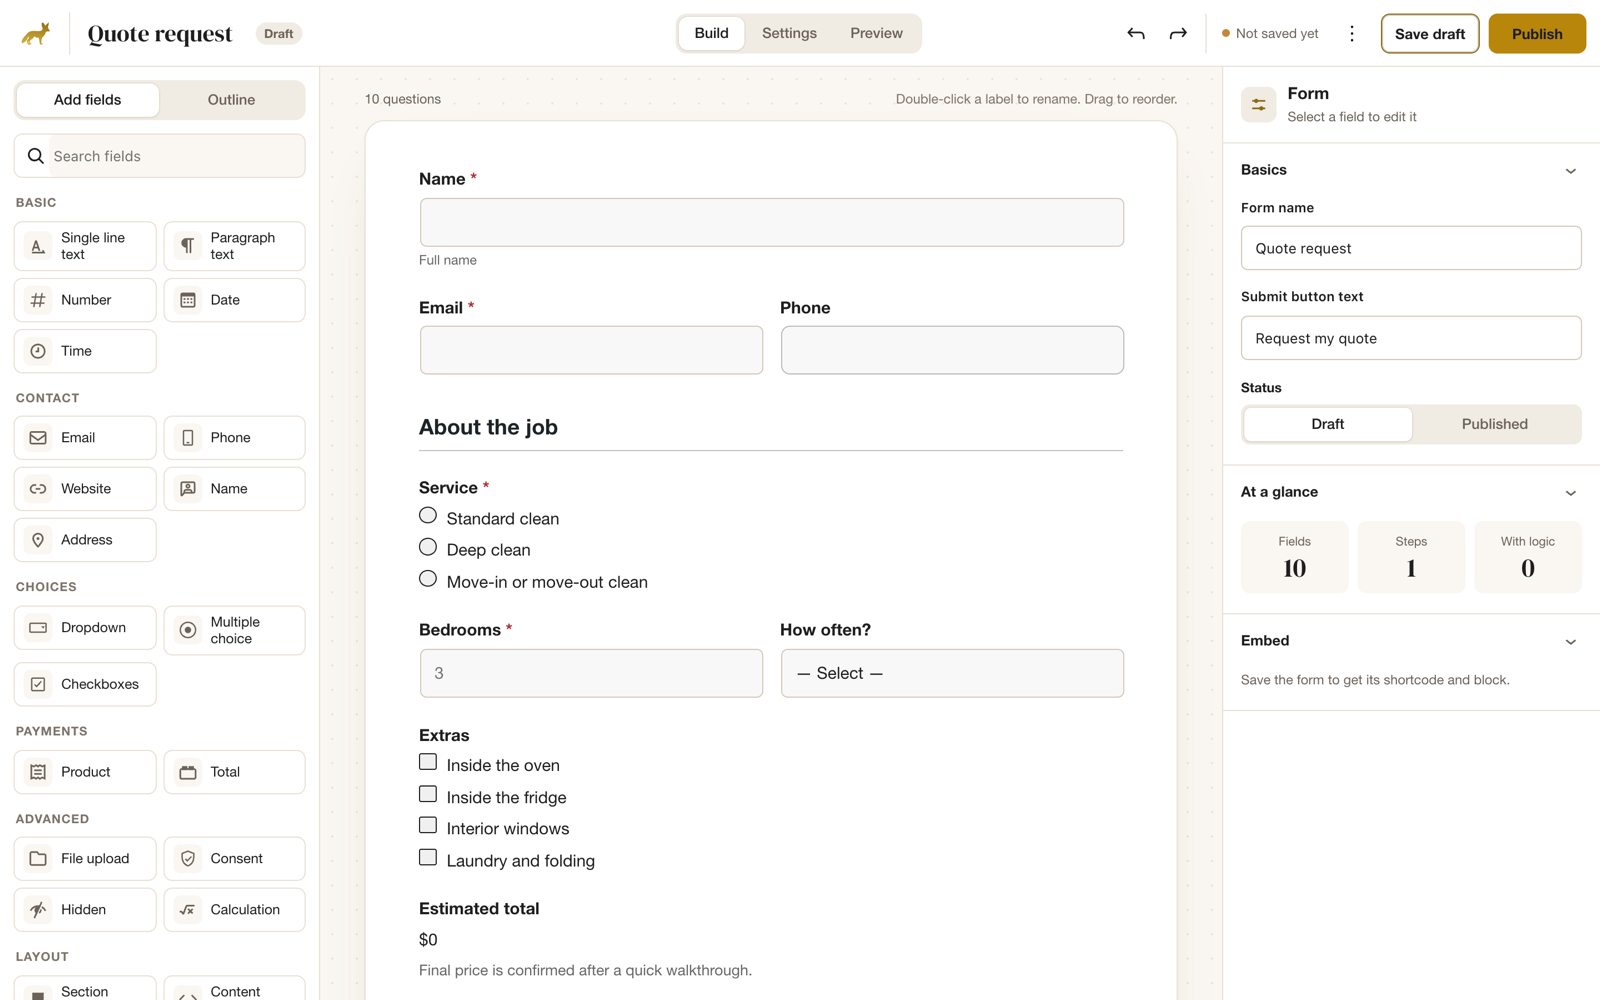The image size is (1600, 1000).
Task: Click the Estimated total label
Action: [479, 909]
